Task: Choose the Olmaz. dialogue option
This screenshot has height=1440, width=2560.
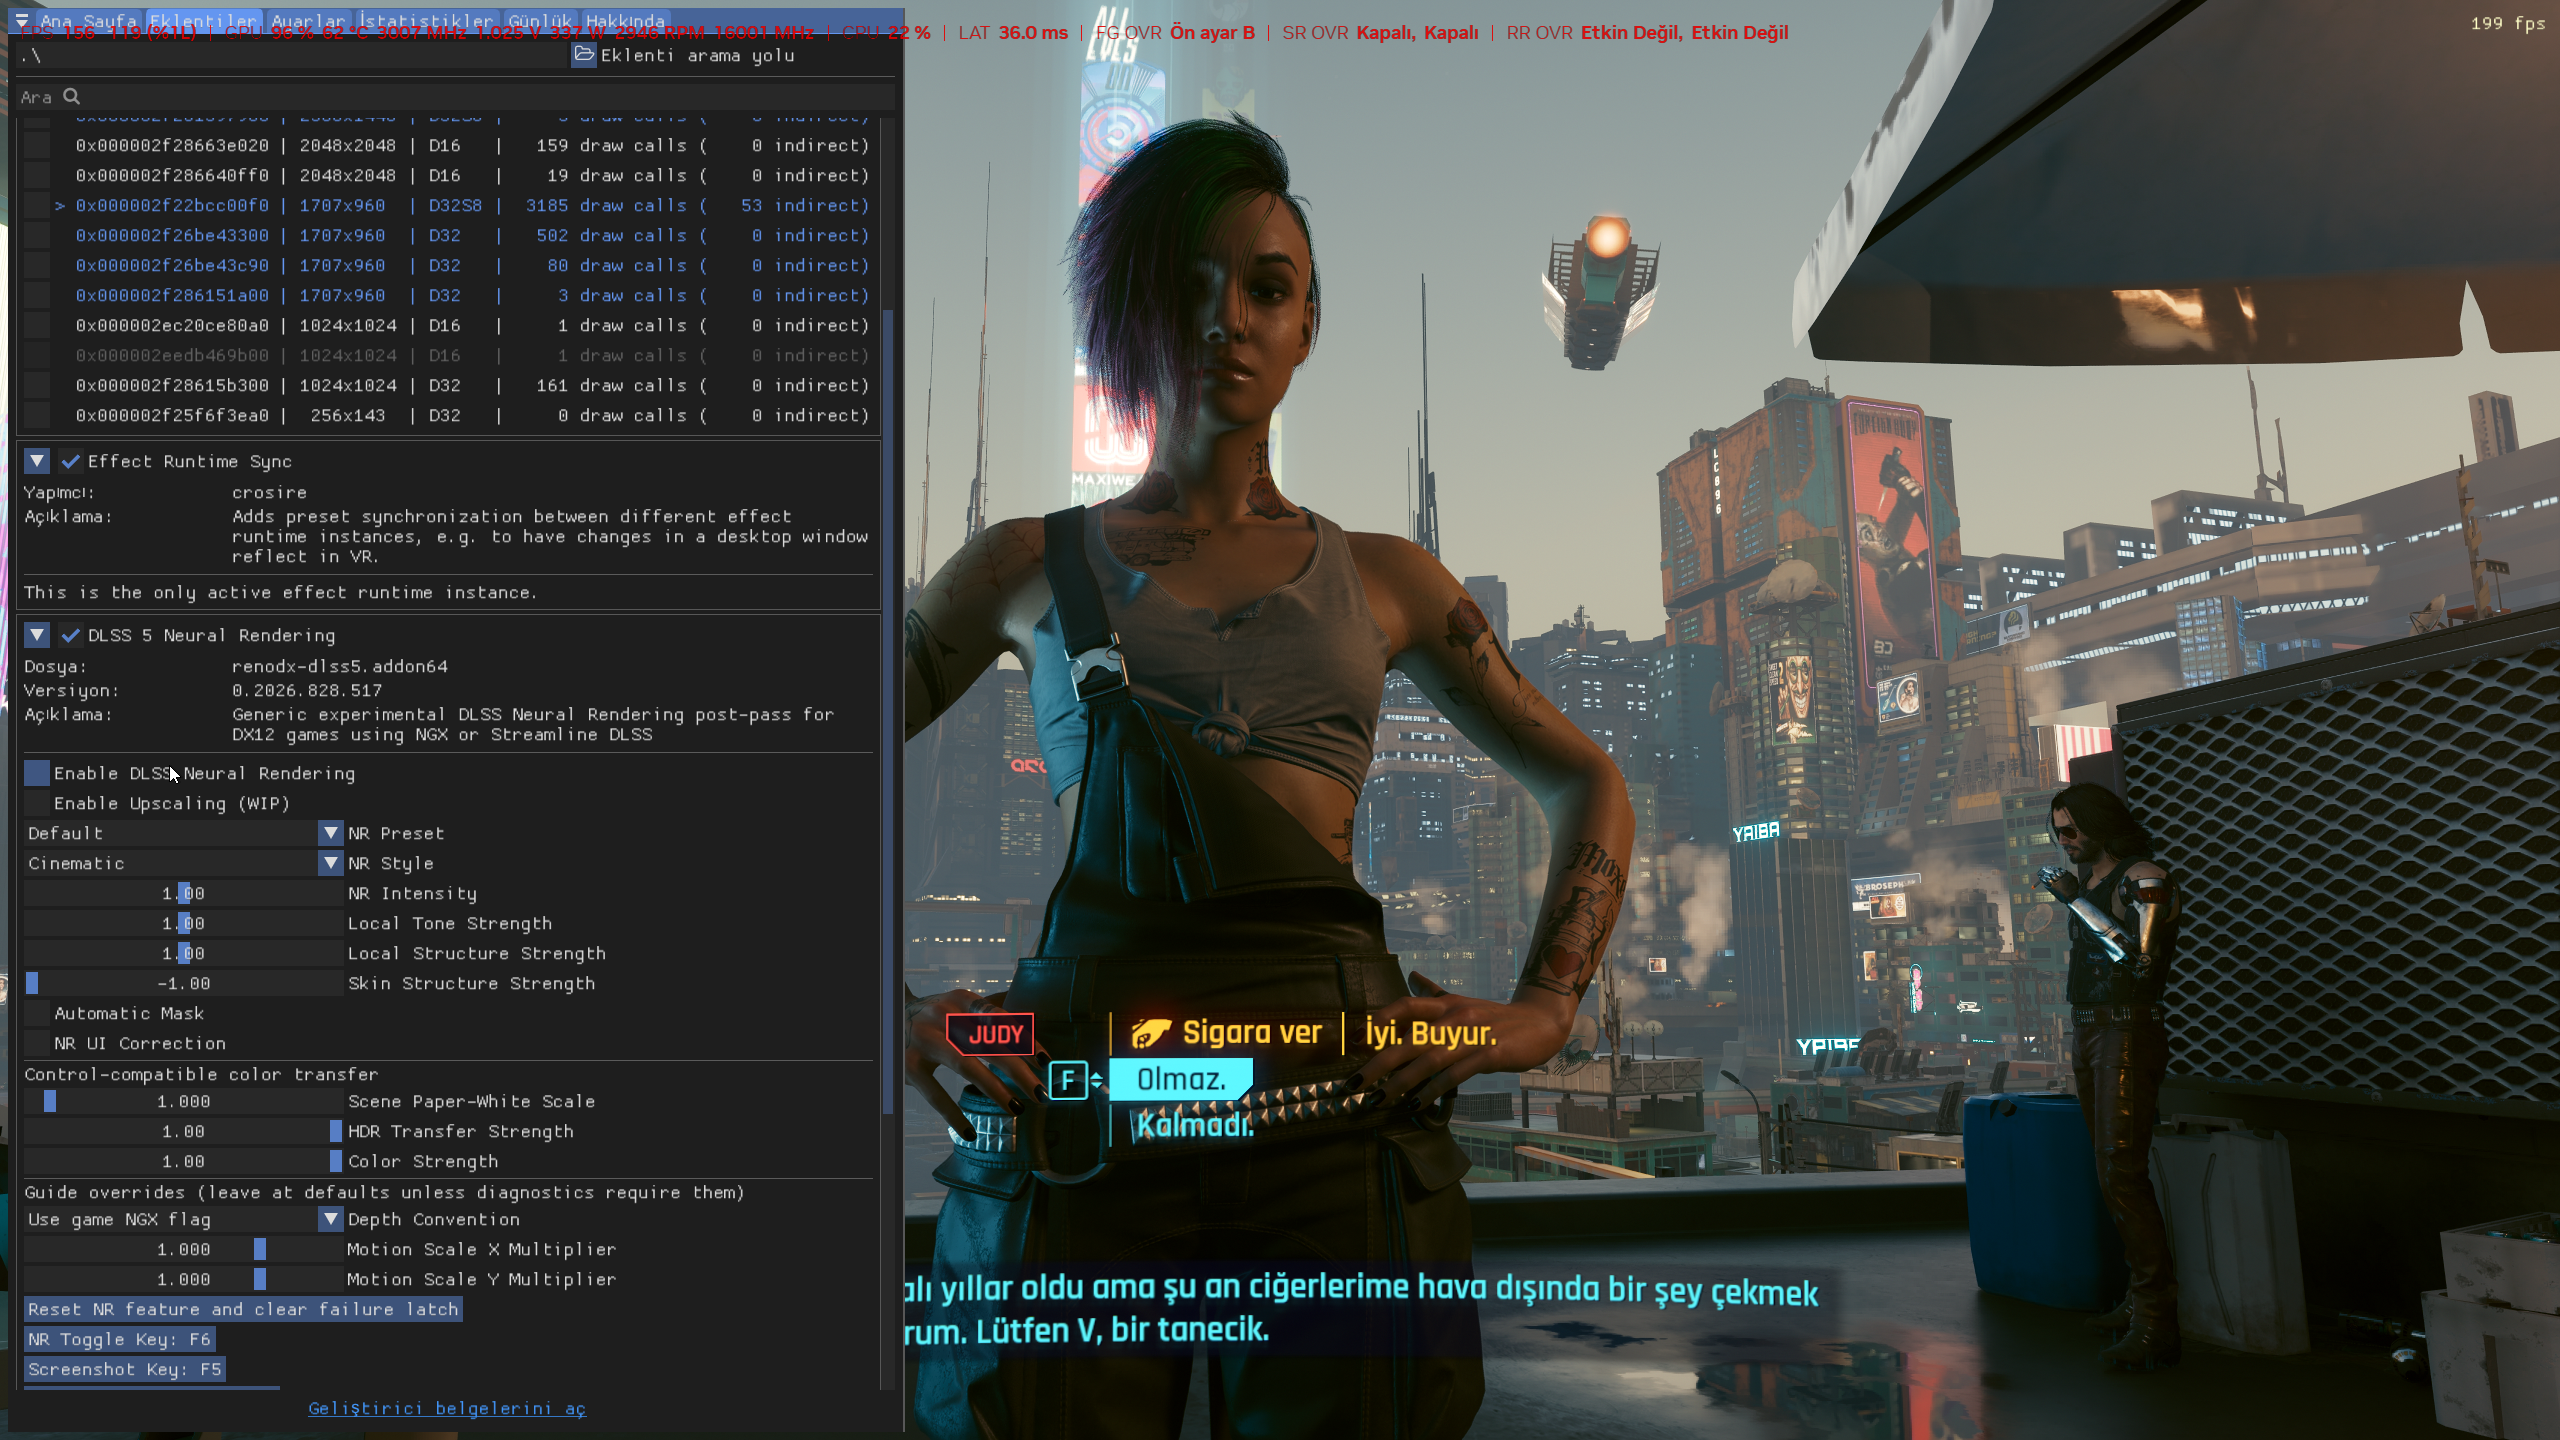Action: pos(1181,1080)
